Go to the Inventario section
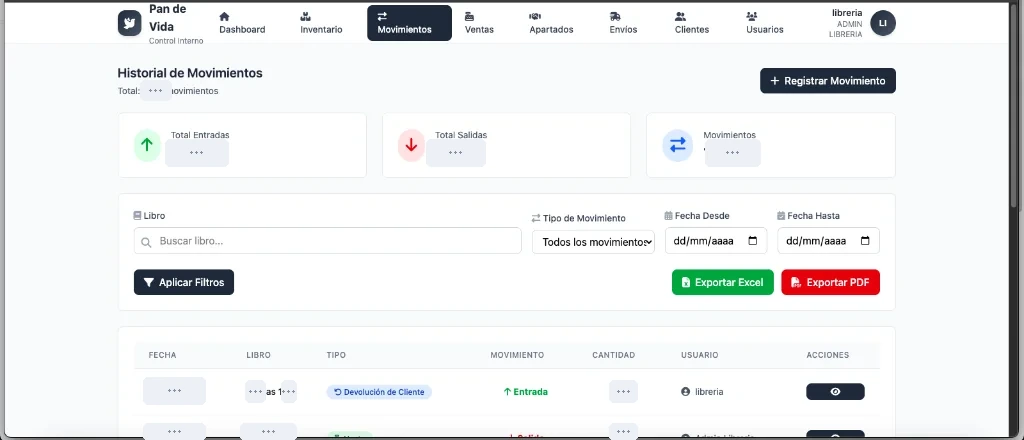 [321, 23]
